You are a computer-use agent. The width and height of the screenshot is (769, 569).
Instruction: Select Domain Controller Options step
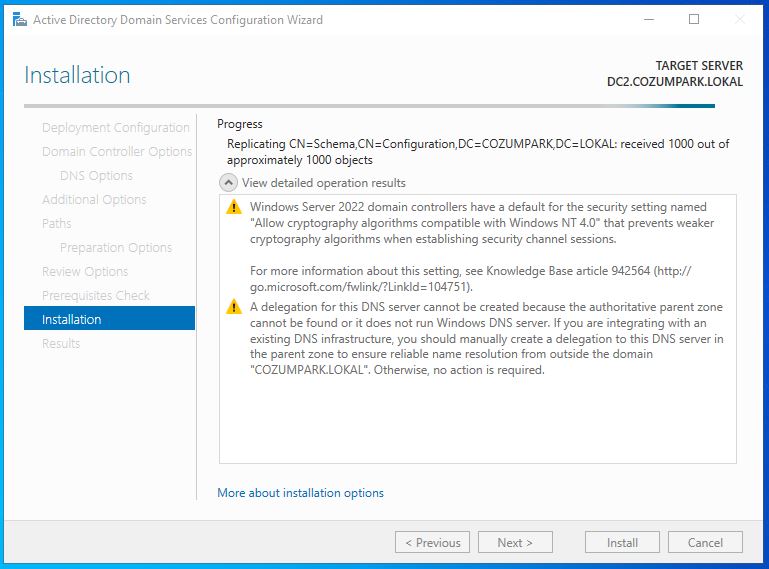point(116,152)
